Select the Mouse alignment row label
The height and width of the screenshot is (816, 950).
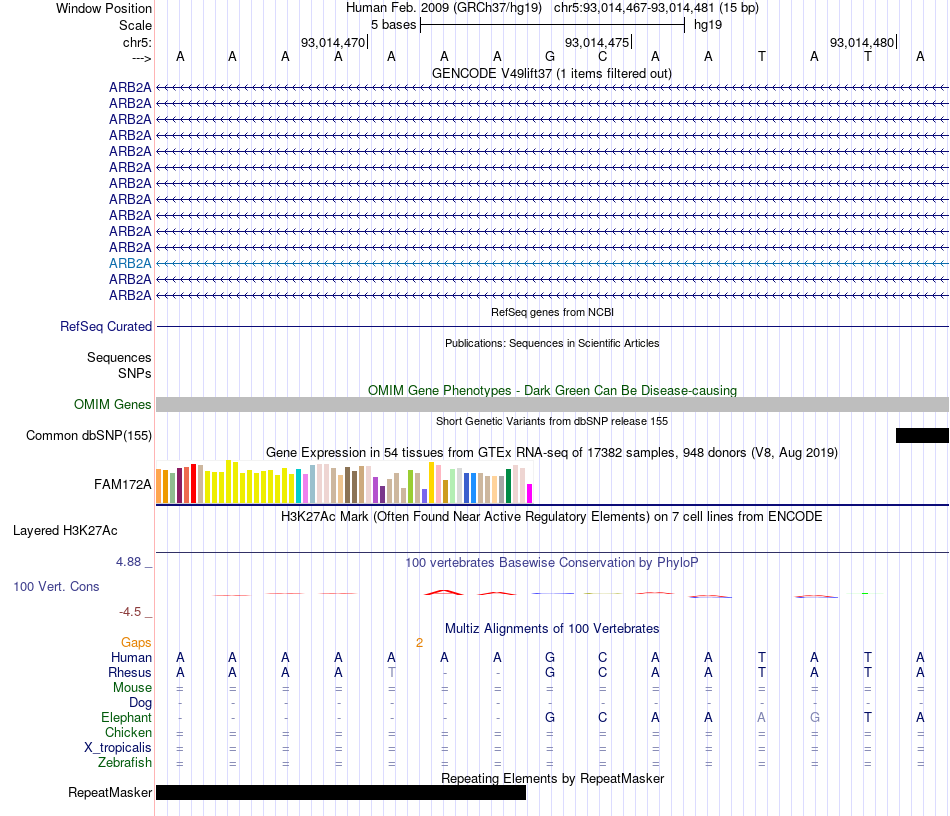(x=132, y=688)
